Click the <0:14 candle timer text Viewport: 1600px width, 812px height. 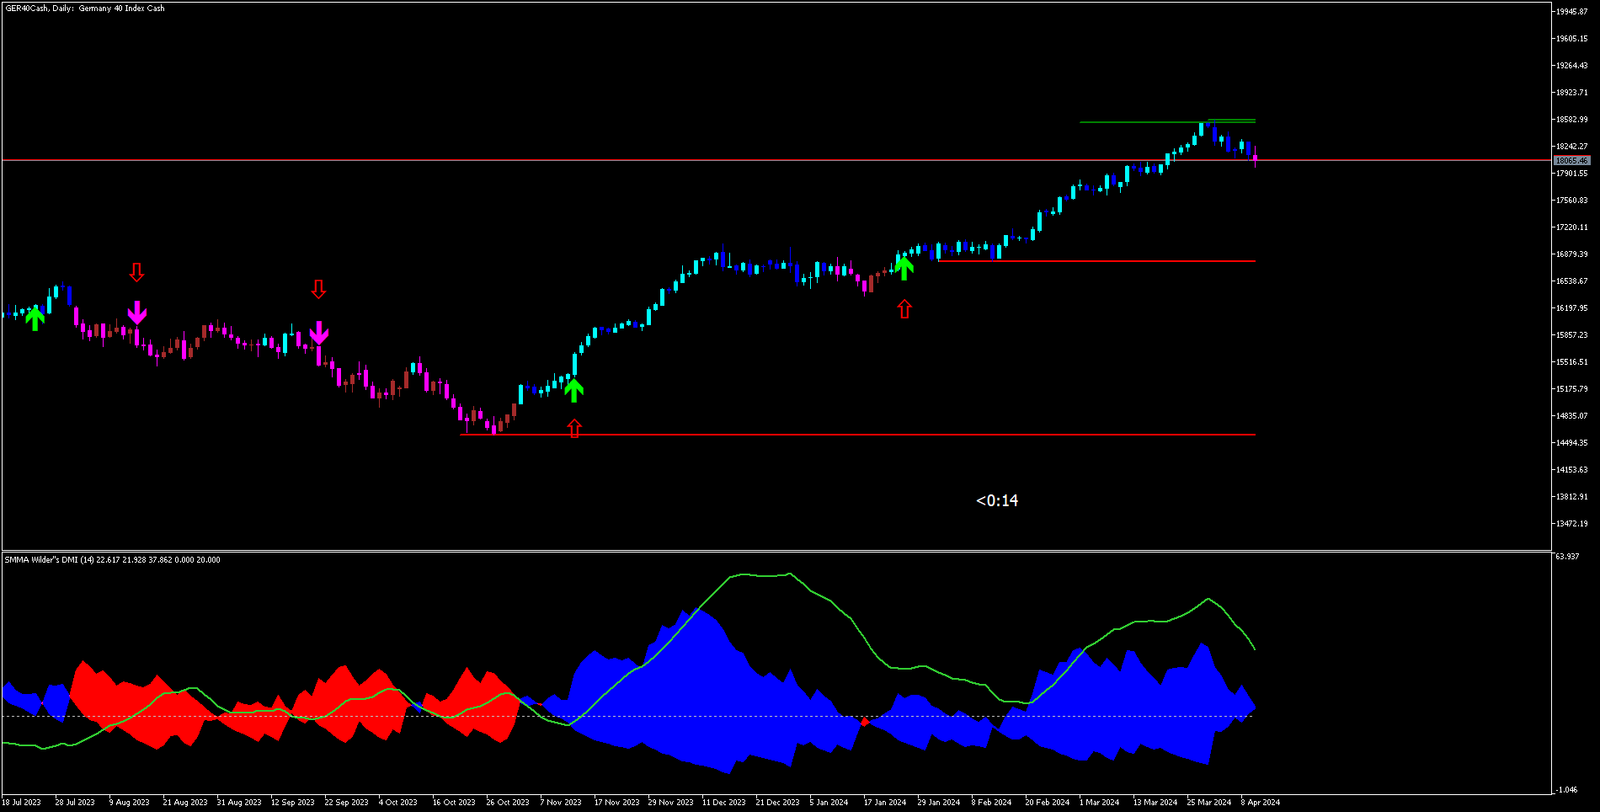pos(997,501)
